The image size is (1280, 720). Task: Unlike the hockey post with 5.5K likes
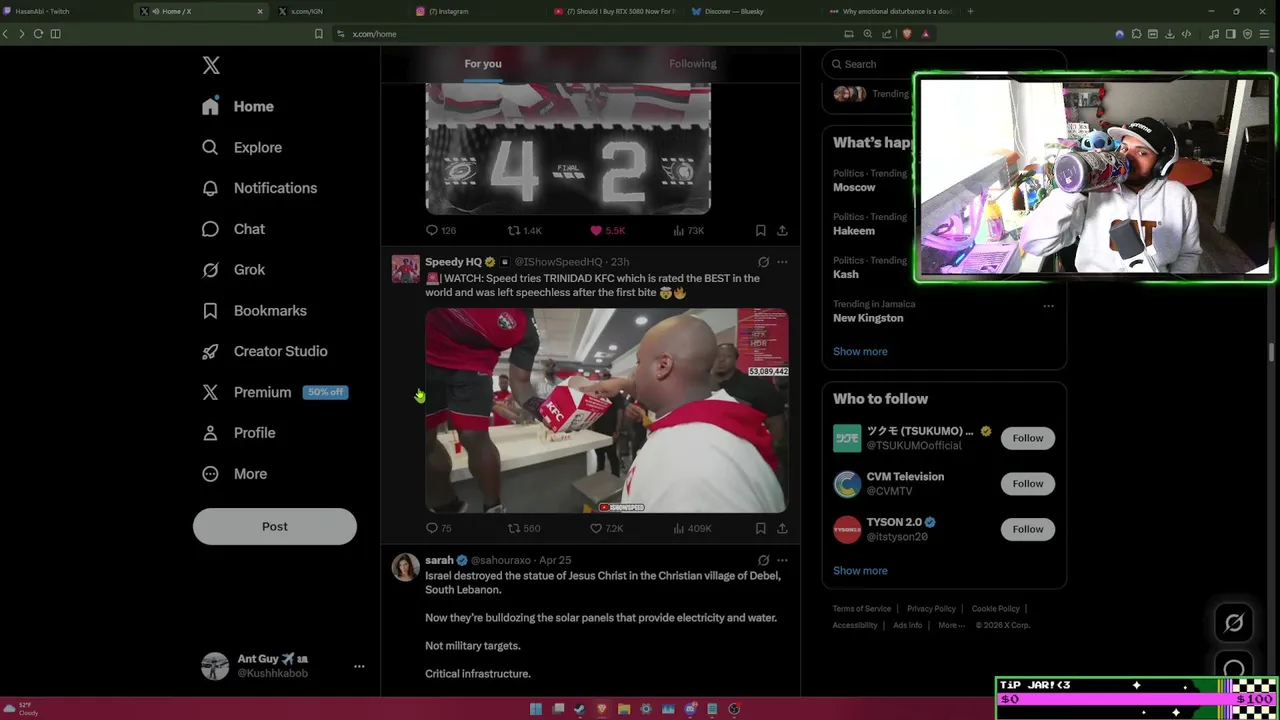click(x=607, y=230)
